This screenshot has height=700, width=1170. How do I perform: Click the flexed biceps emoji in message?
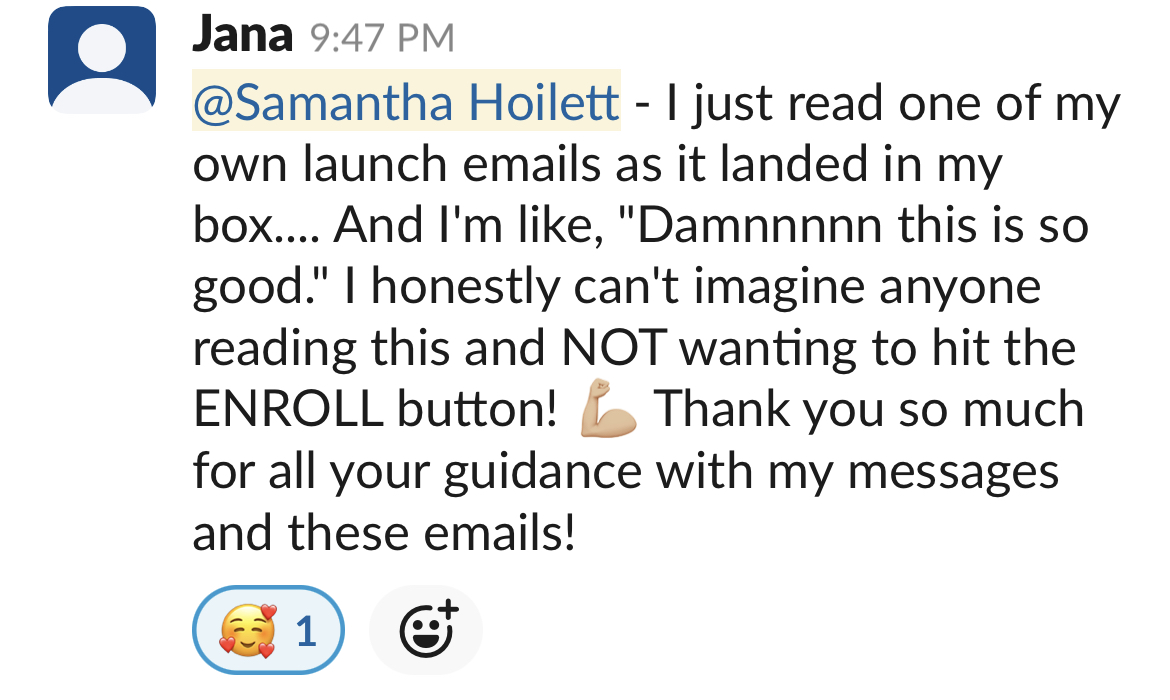(x=607, y=408)
